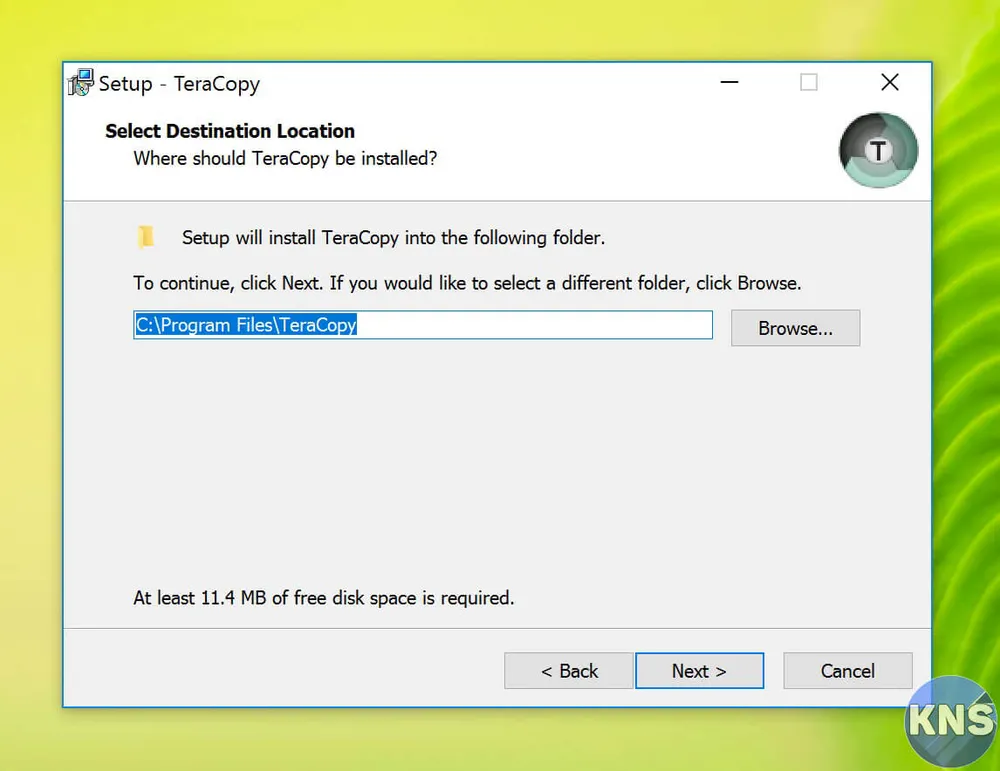Click the 'Setup - TeraCopy' window title

[179, 84]
